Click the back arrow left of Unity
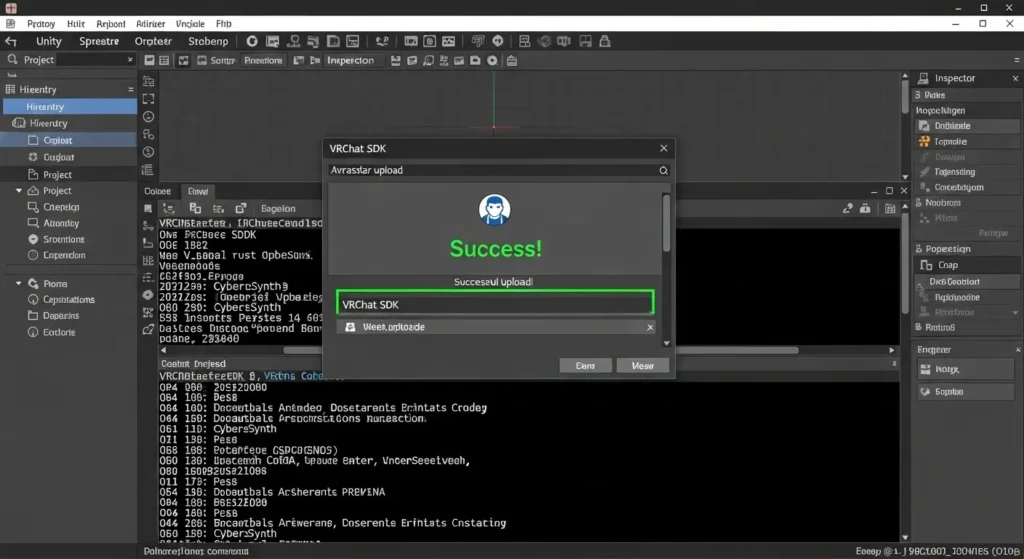Viewport: 1024px width, 559px height. [10, 41]
